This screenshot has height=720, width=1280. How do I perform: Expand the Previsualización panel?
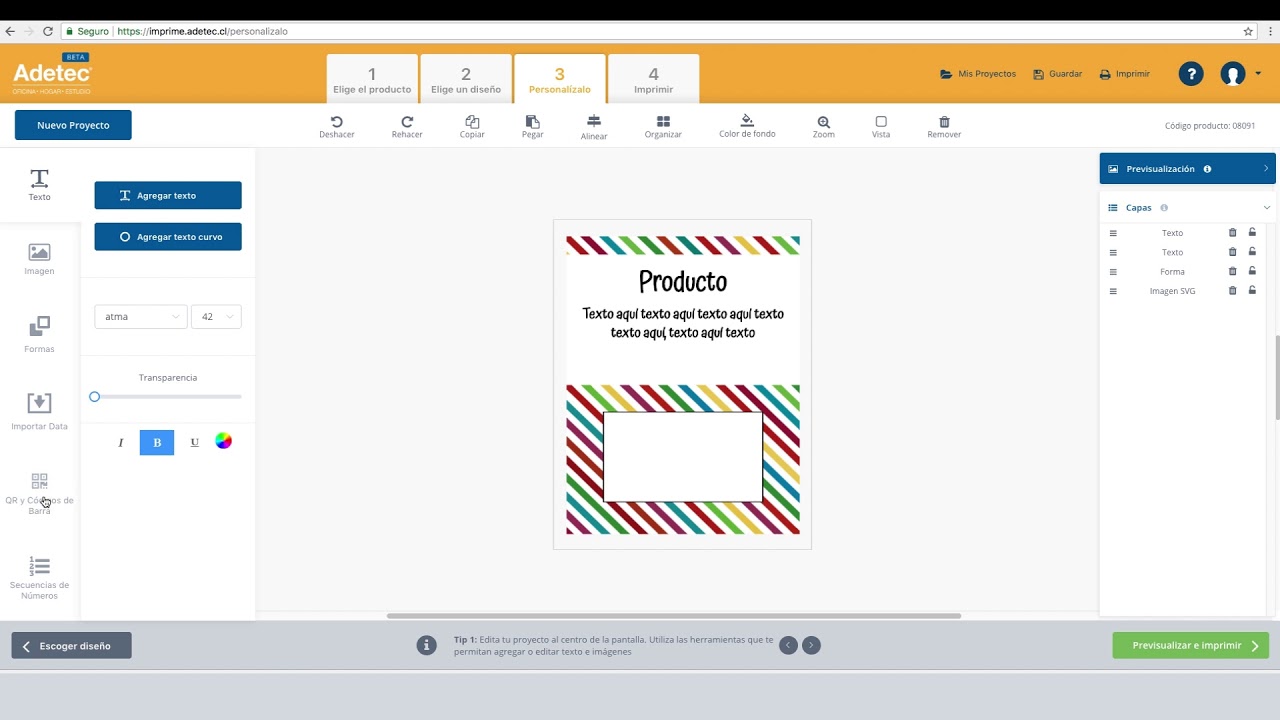coord(1266,168)
